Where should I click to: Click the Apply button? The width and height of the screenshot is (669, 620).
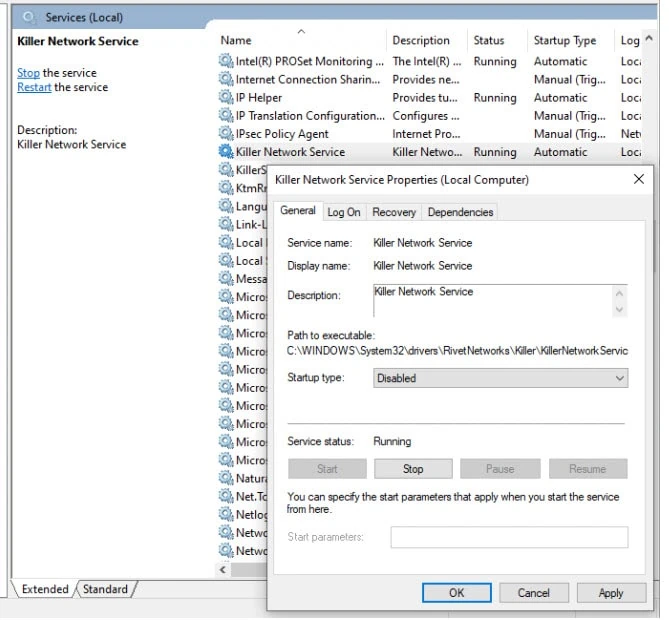point(611,593)
